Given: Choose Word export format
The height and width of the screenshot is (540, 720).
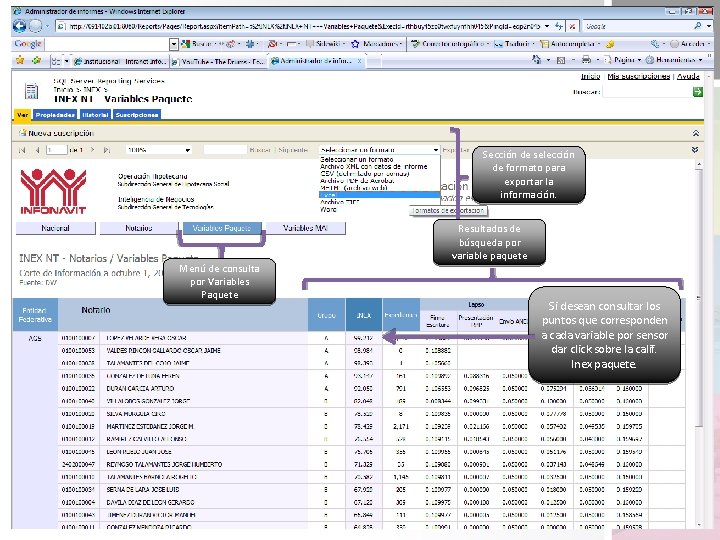Looking at the screenshot, I should (x=328, y=209).
